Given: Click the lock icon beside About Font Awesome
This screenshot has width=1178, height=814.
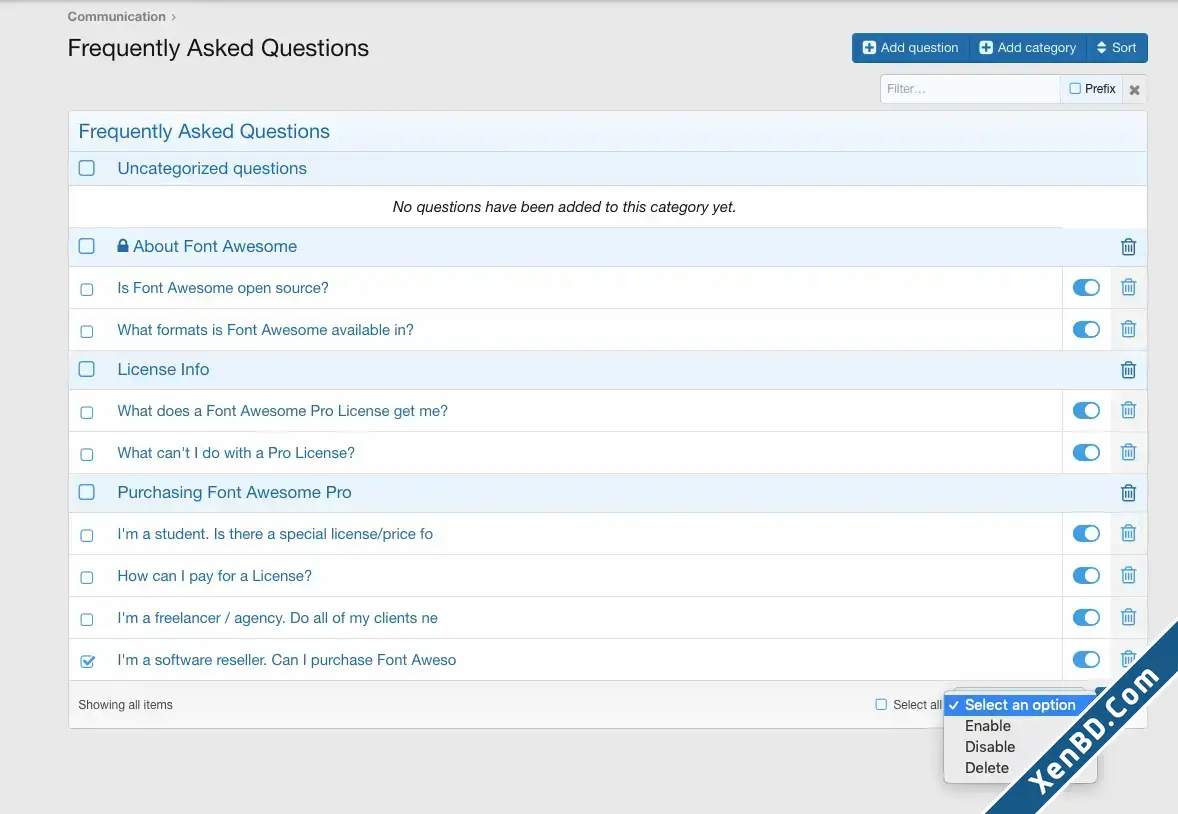Looking at the screenshot, I should [123, 246].
